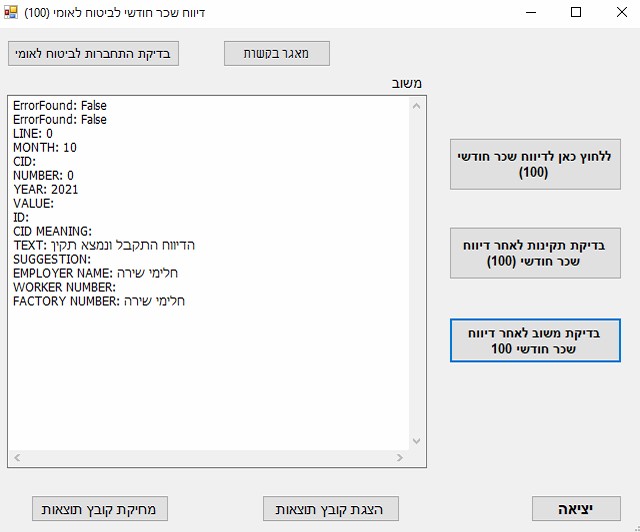Click the 'LINE: 0' line
The image size is (640, 532).
tap(33, 134)
